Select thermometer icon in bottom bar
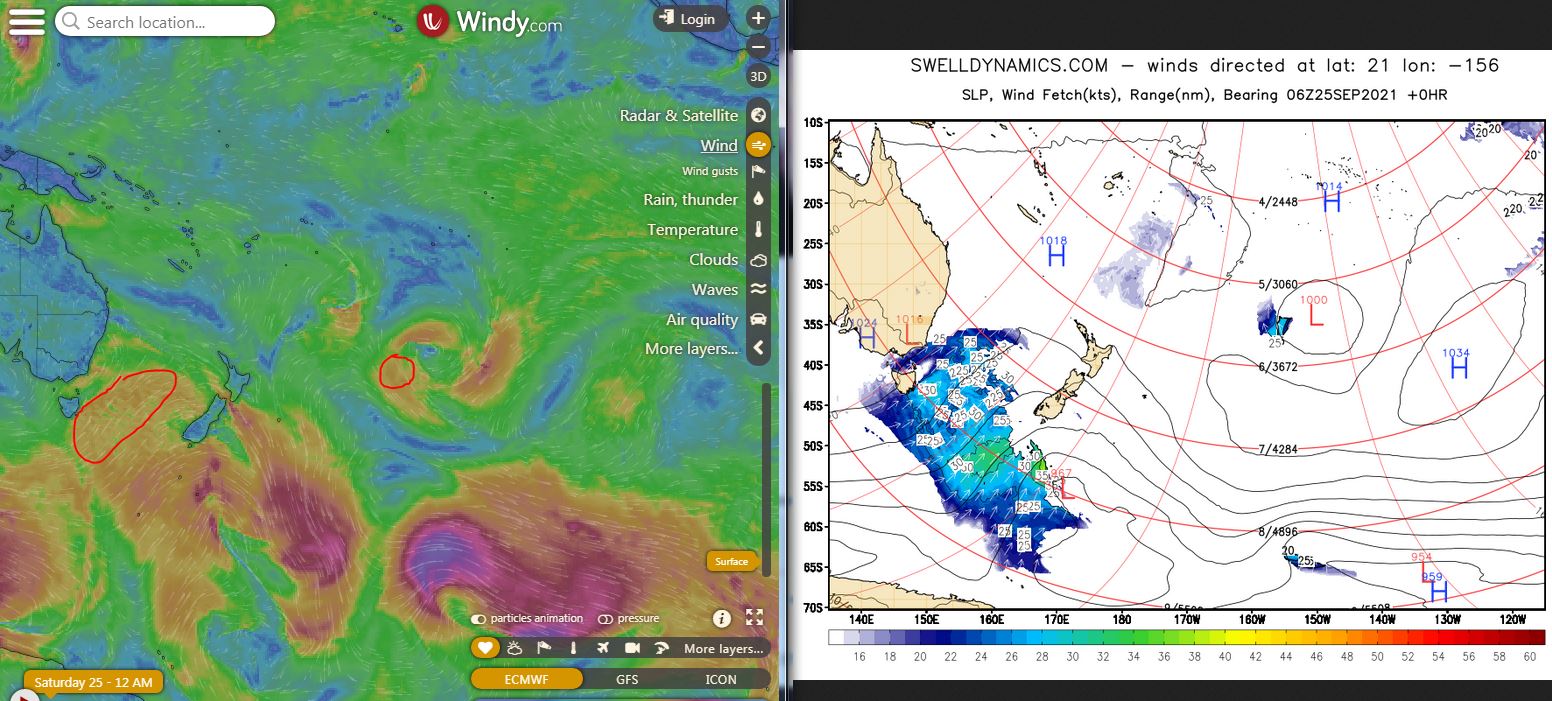 (x=573, y=648)
